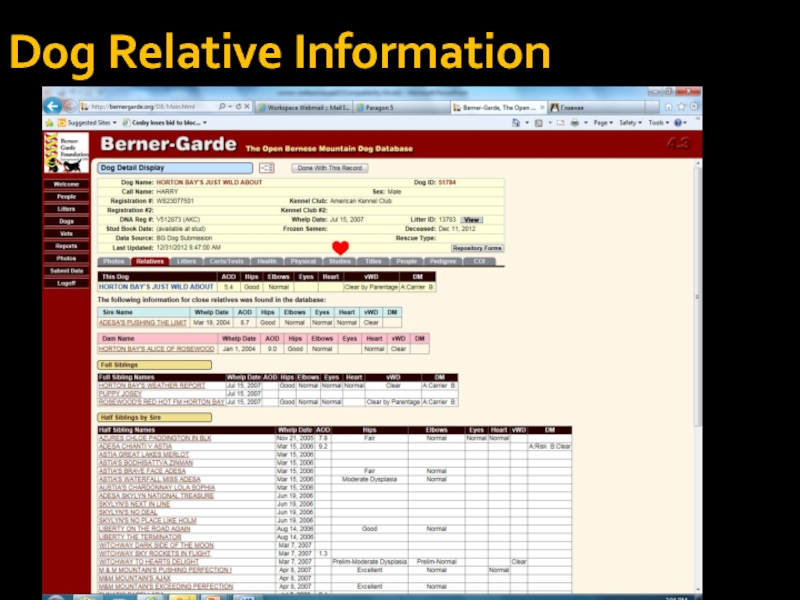Open the browser gear tools icon
The image size is (800, 600).
point(694,107)
